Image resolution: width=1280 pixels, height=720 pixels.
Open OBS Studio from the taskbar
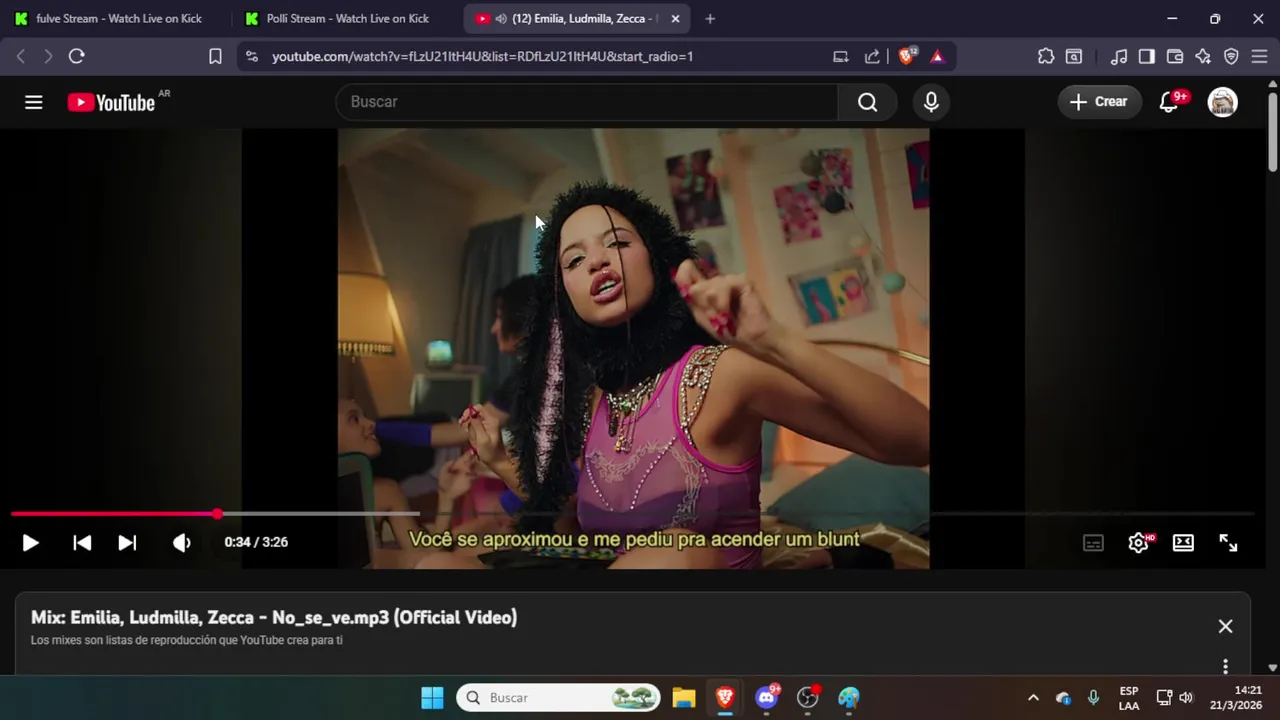coord(808,698)
